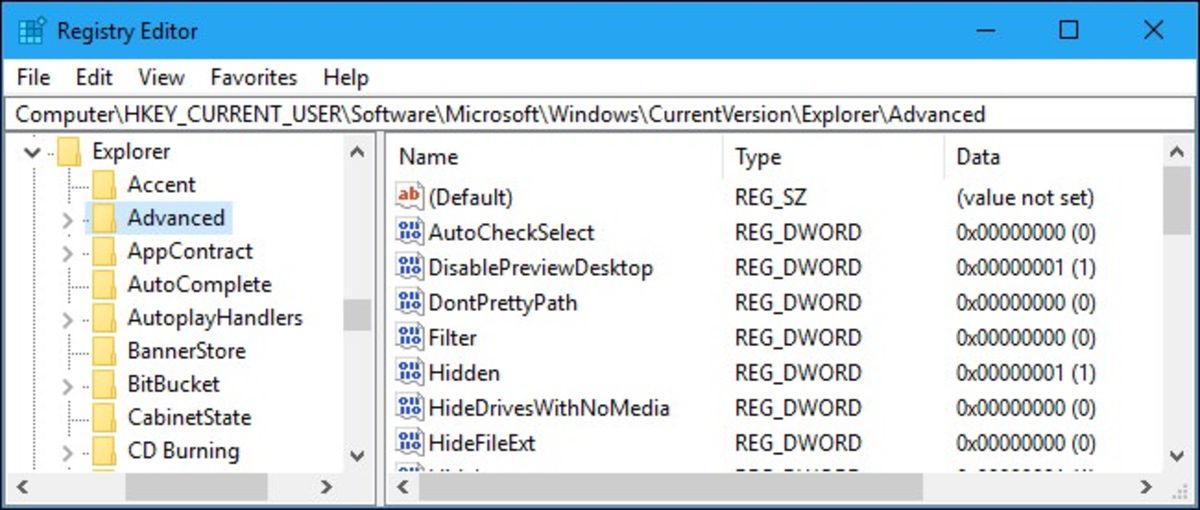Click the BannerStore folder icon
The width and height of the screenshot is (1200, 510).
[104, 351]
